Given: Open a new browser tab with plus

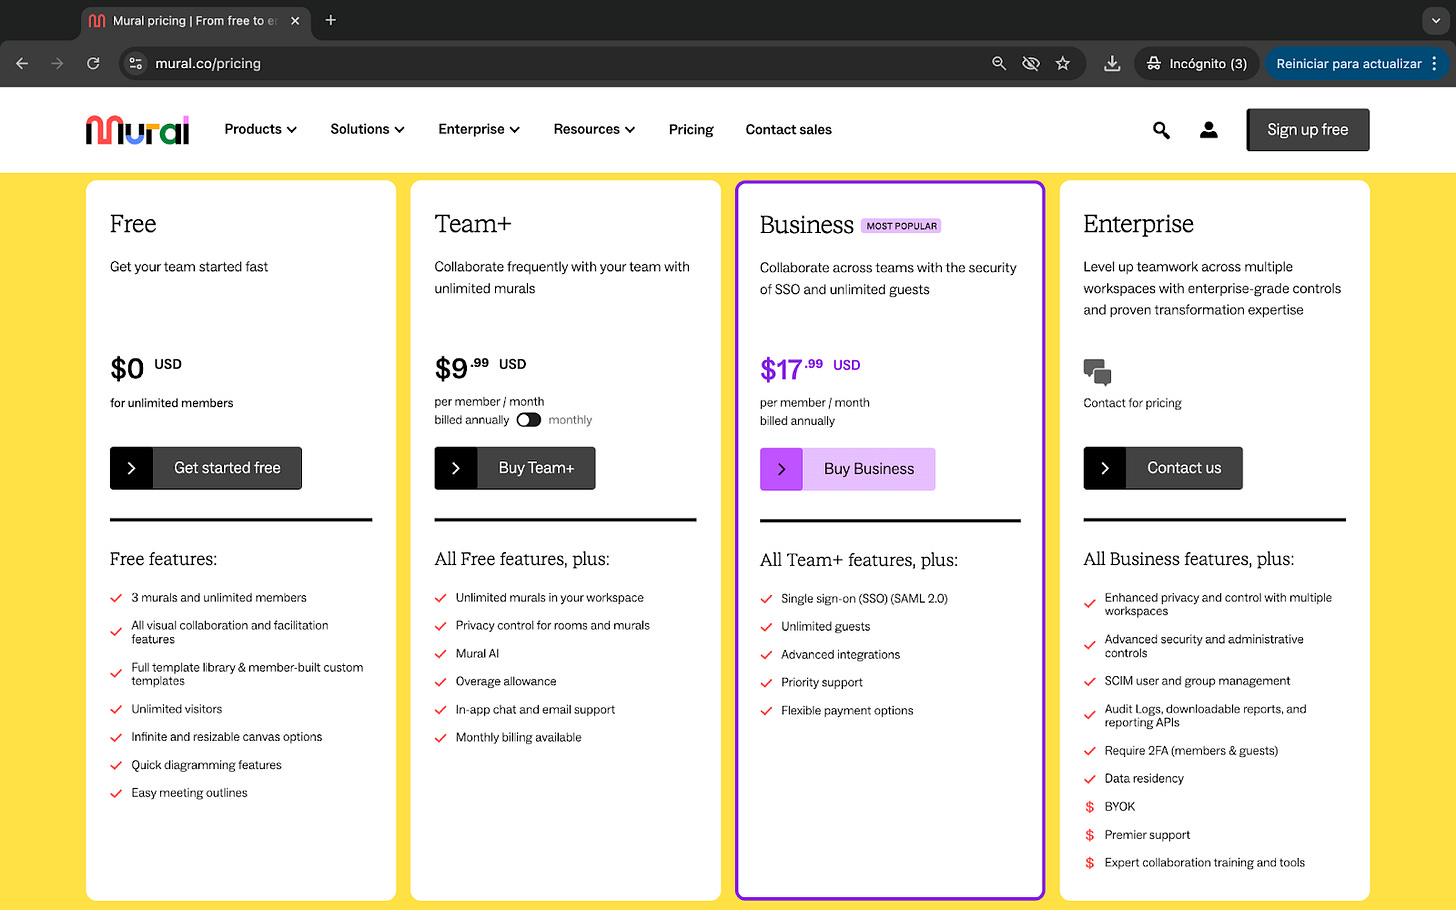Looking at the screenshot, I should point(331,20).
